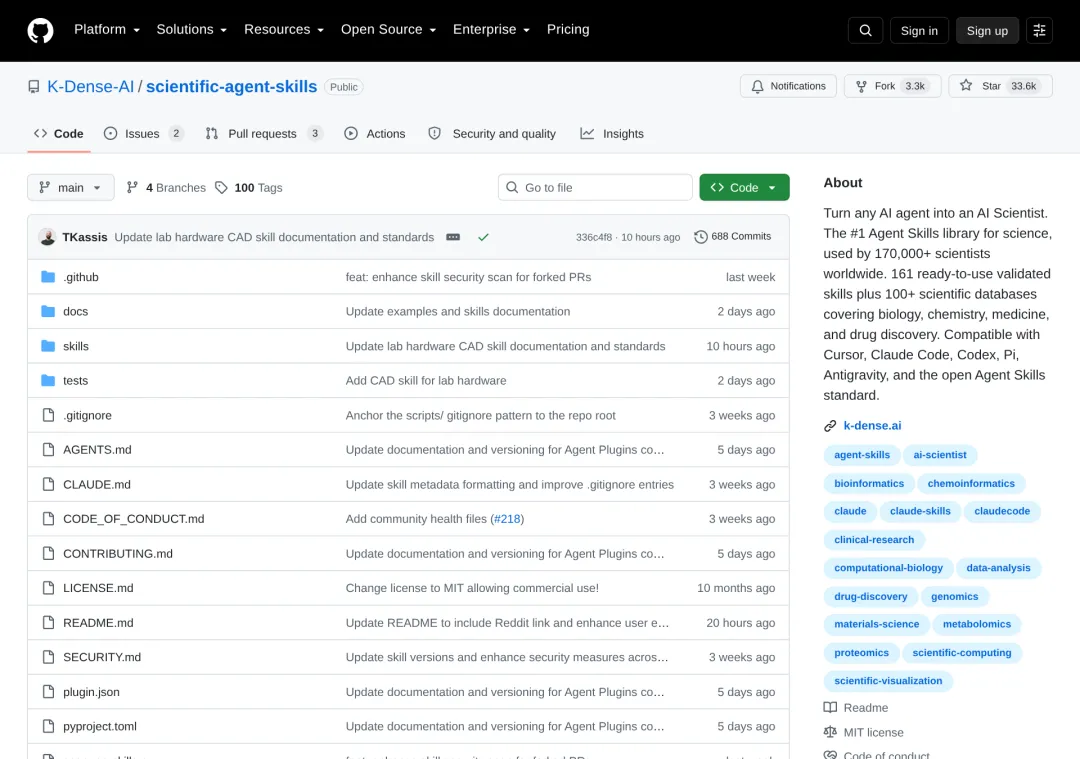
Task: Click the .github folder icon
Action: (48, 277)
